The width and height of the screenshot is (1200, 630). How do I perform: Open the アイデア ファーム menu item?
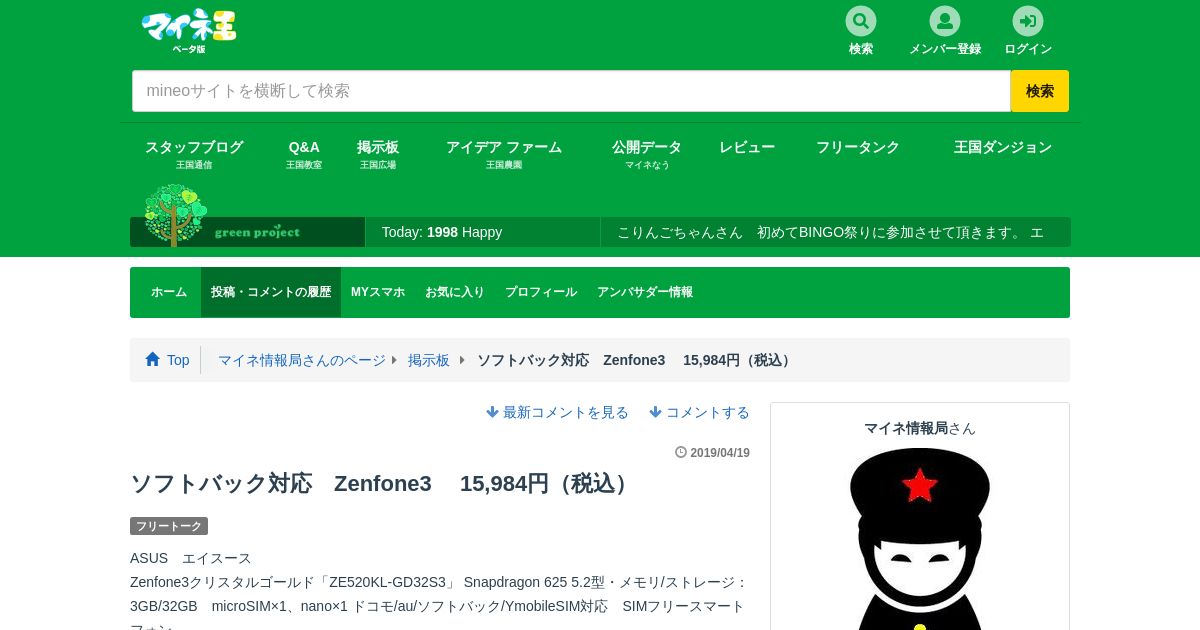point(504,154)
